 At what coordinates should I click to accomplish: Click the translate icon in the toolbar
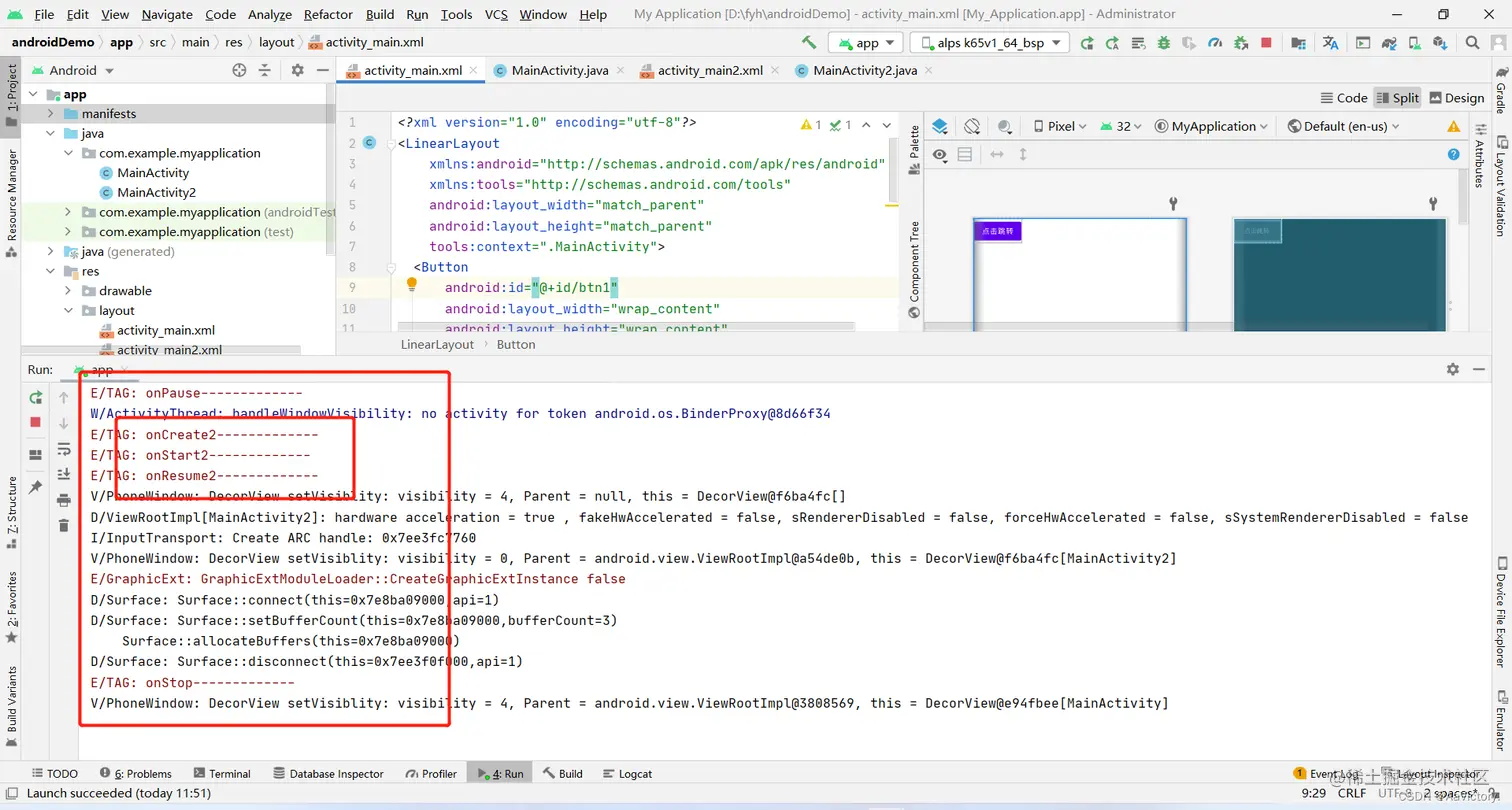click(1330, 43)
